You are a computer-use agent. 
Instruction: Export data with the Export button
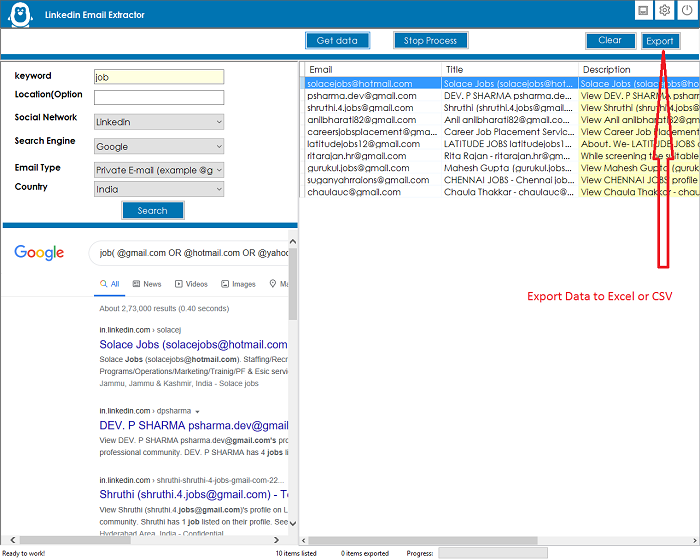(x=660, y=41)
